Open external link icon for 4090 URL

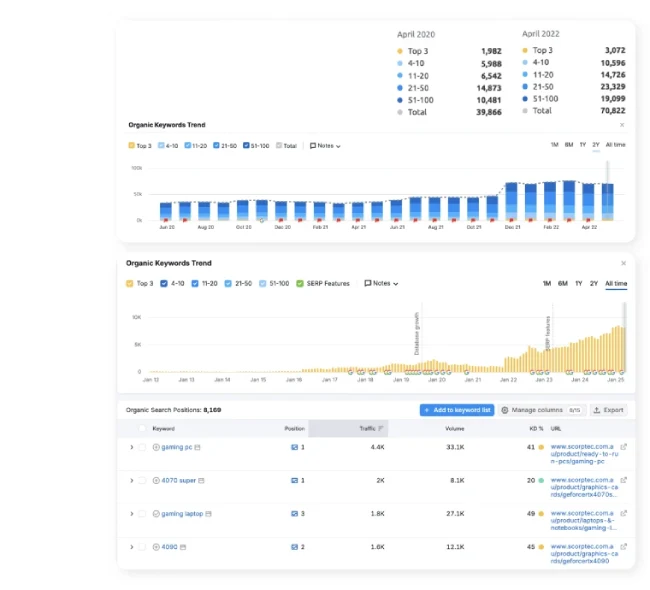click(x=624, y=547)
